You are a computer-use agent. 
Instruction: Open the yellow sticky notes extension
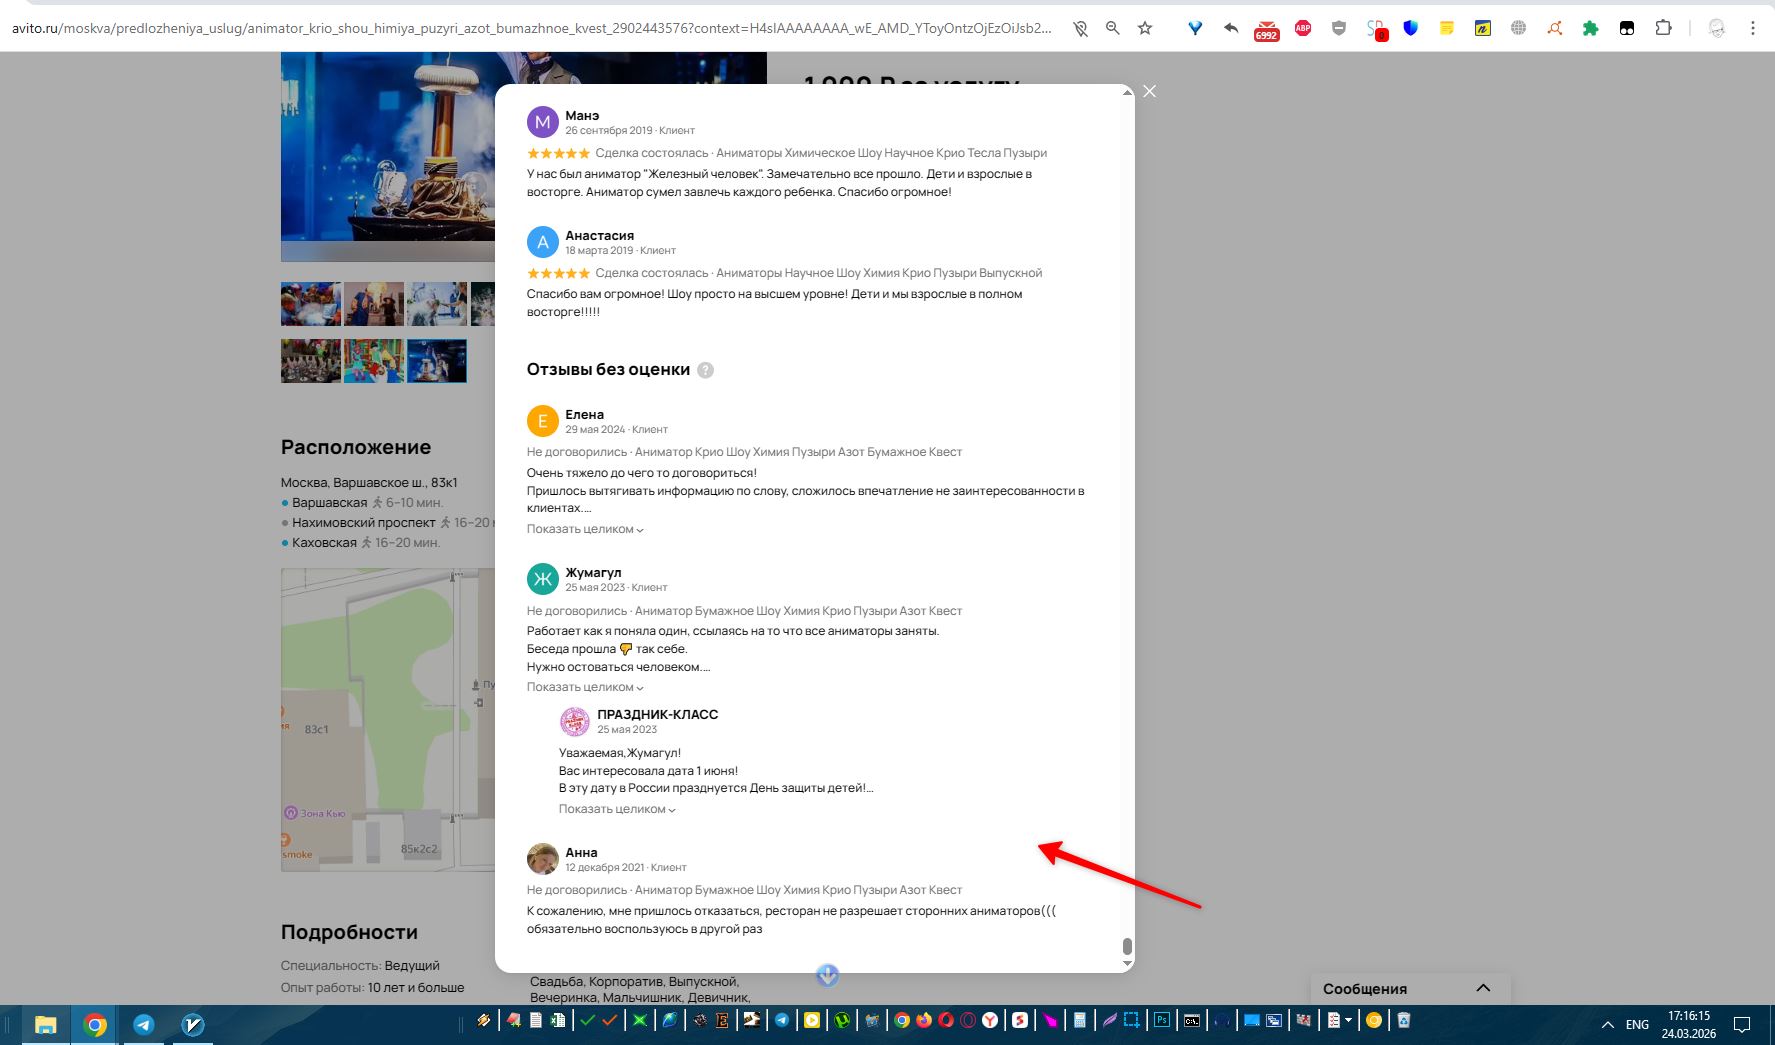pos(1446,29)
